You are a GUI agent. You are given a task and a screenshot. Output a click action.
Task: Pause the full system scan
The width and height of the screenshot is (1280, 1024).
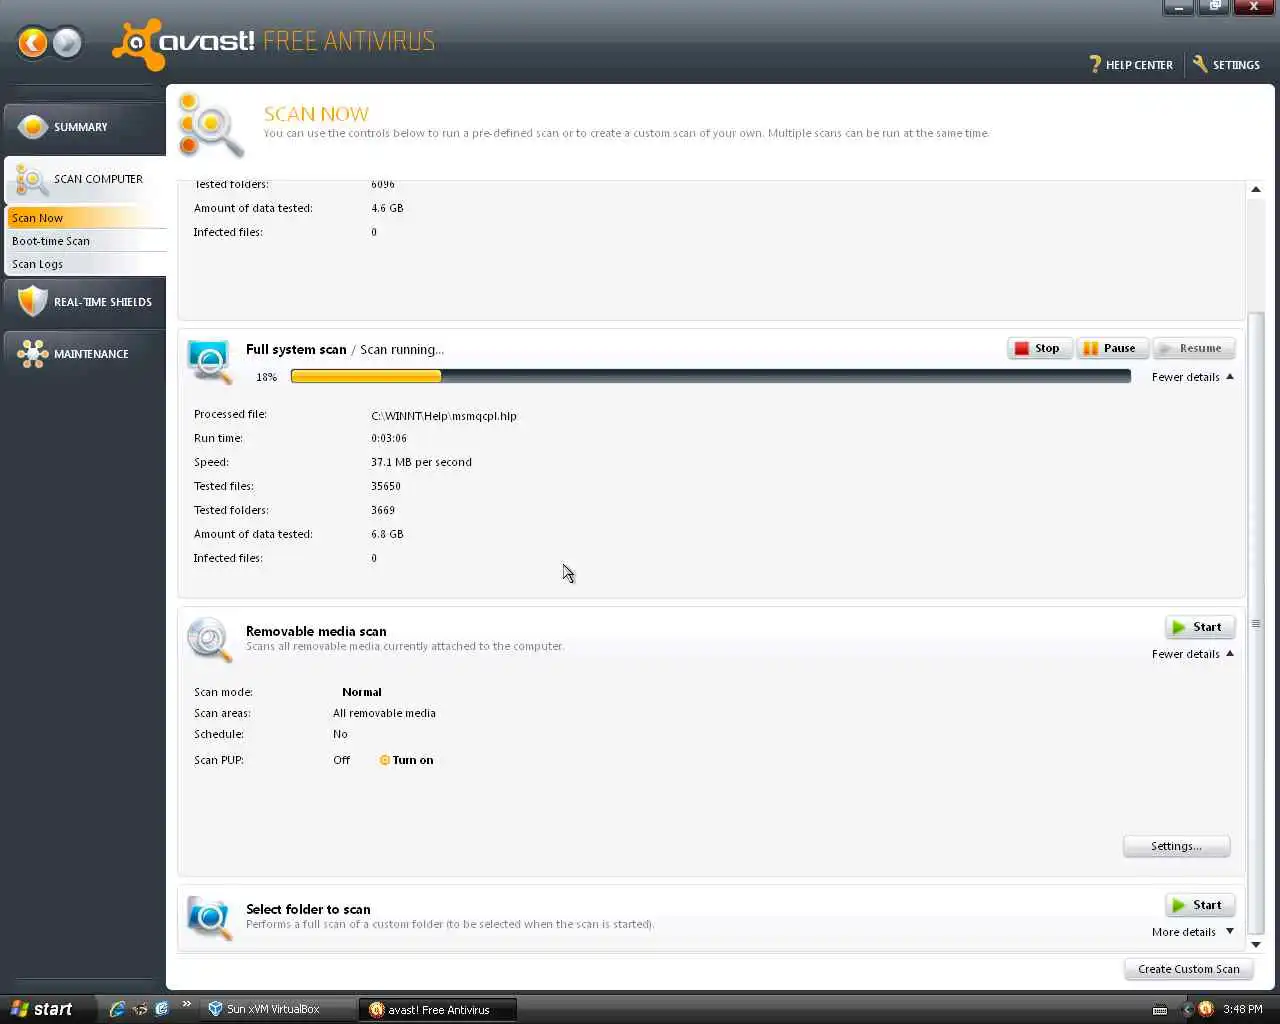pos(1112,348)
